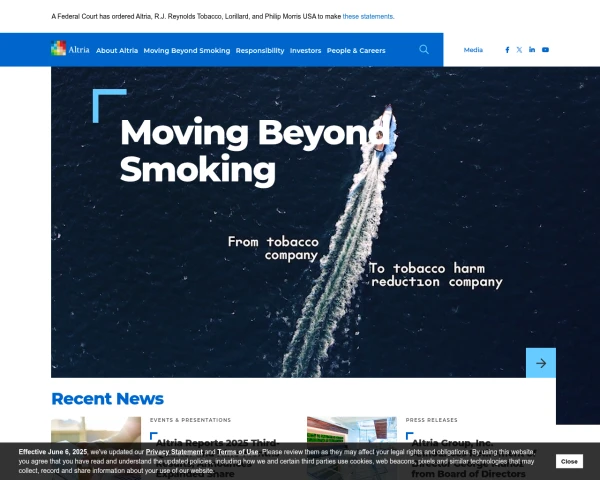Click the Events & Presentations news thumbnail

(96, 430)
